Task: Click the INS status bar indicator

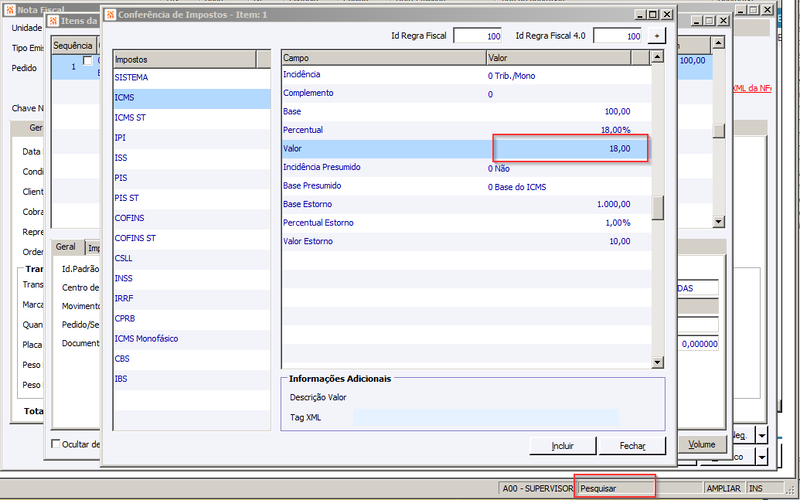Action: tap(764, 488)
